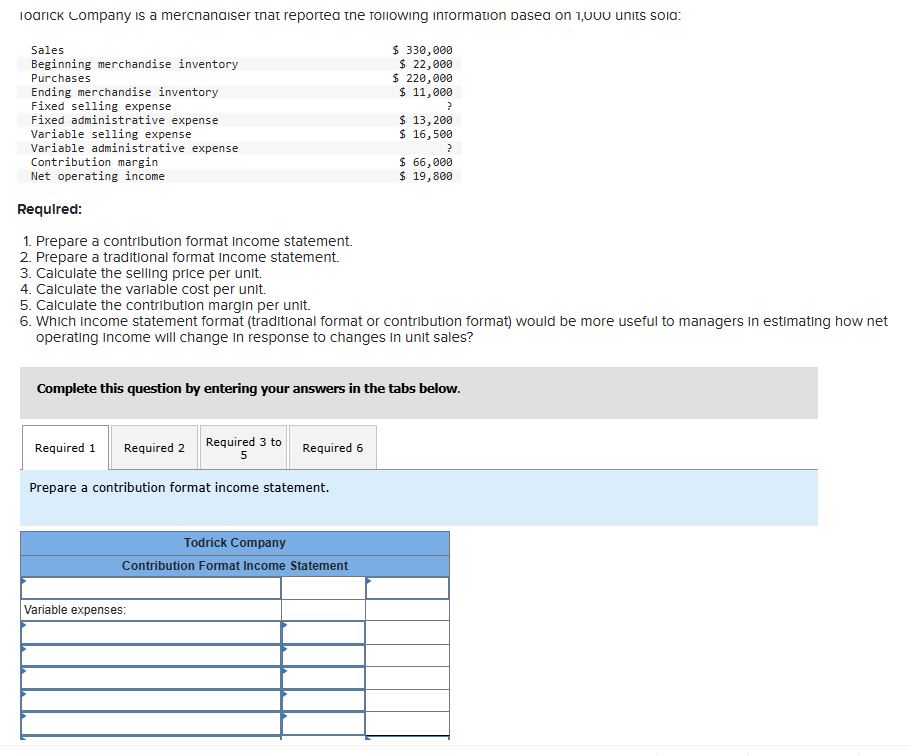
Task: Open the middle-column dropdown on the last expense row
Action: (285, 717)
